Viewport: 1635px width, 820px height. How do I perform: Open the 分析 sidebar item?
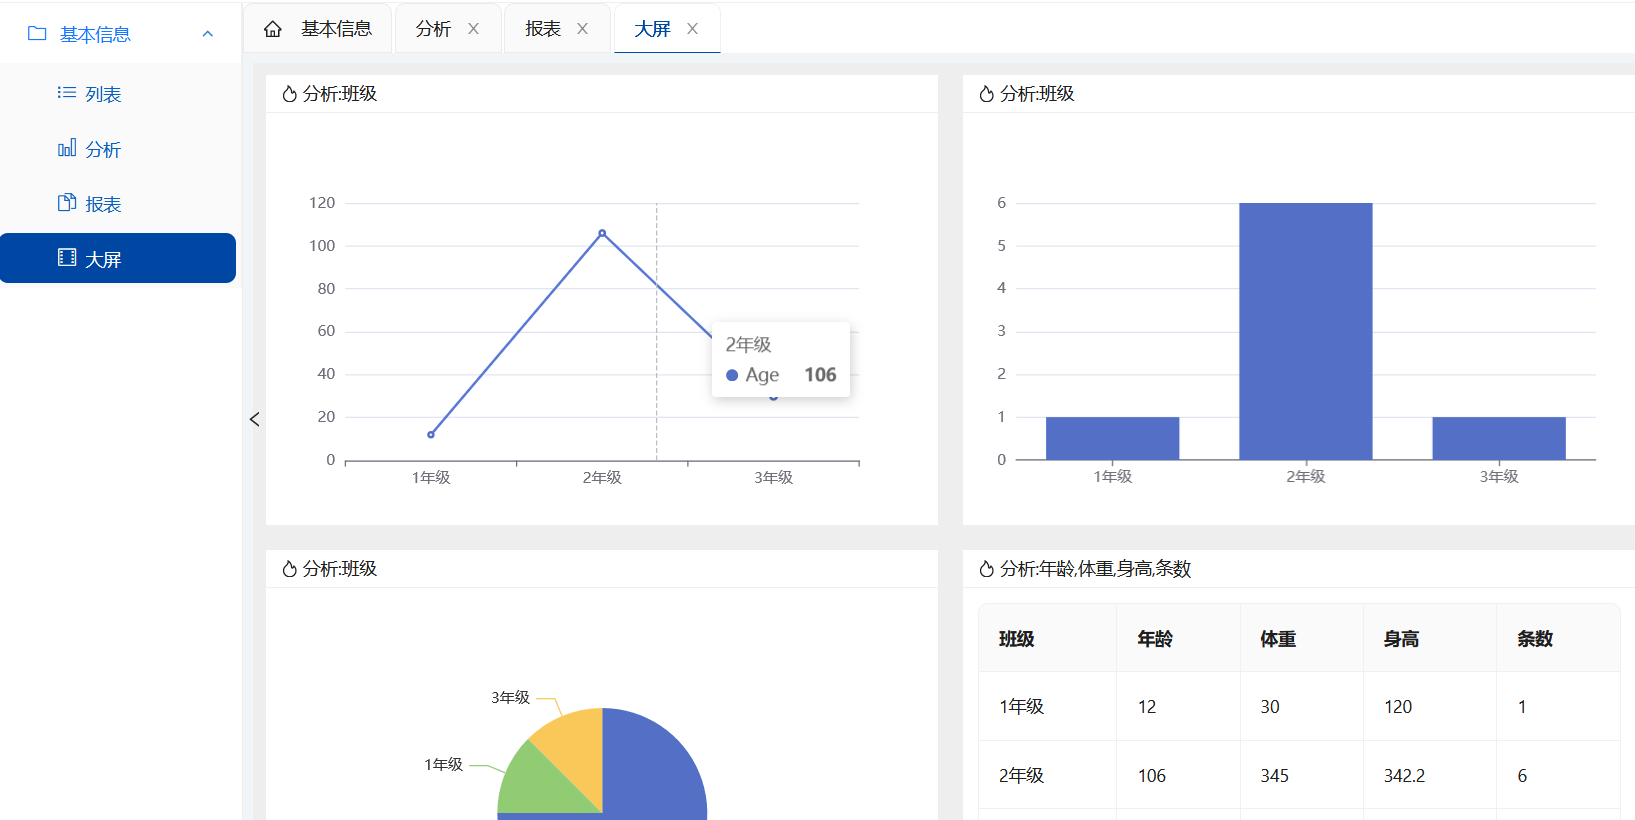click(x=118, y=149)
